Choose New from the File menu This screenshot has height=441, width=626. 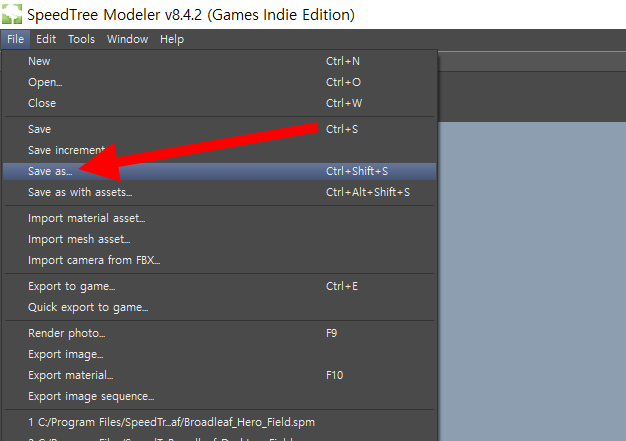[x=219, y=61]
